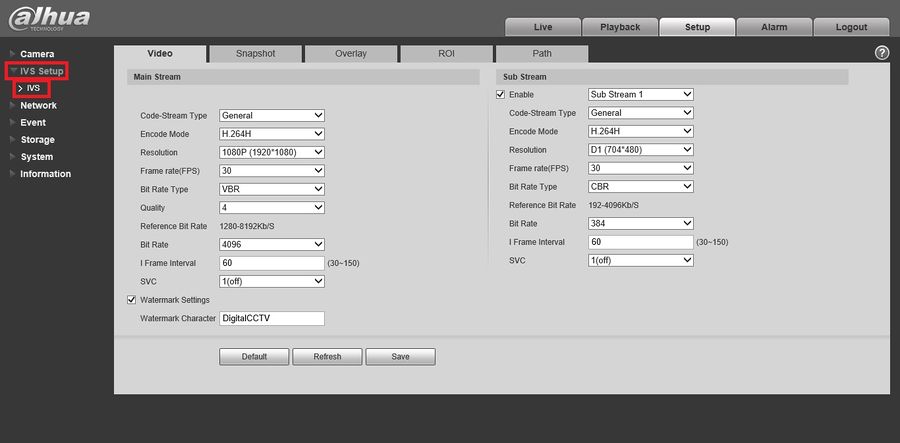Open the help question mark icon
Viewport: 900px width, 443px height.
pyautogui.click(x=882, y=53)
